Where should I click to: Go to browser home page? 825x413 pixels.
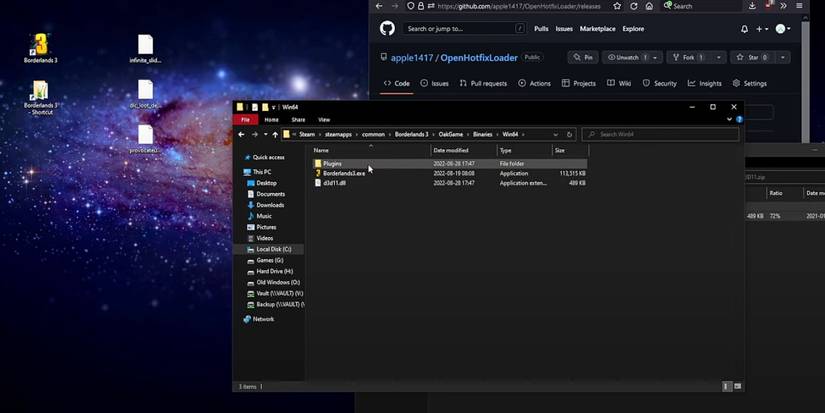click(649, 6)
